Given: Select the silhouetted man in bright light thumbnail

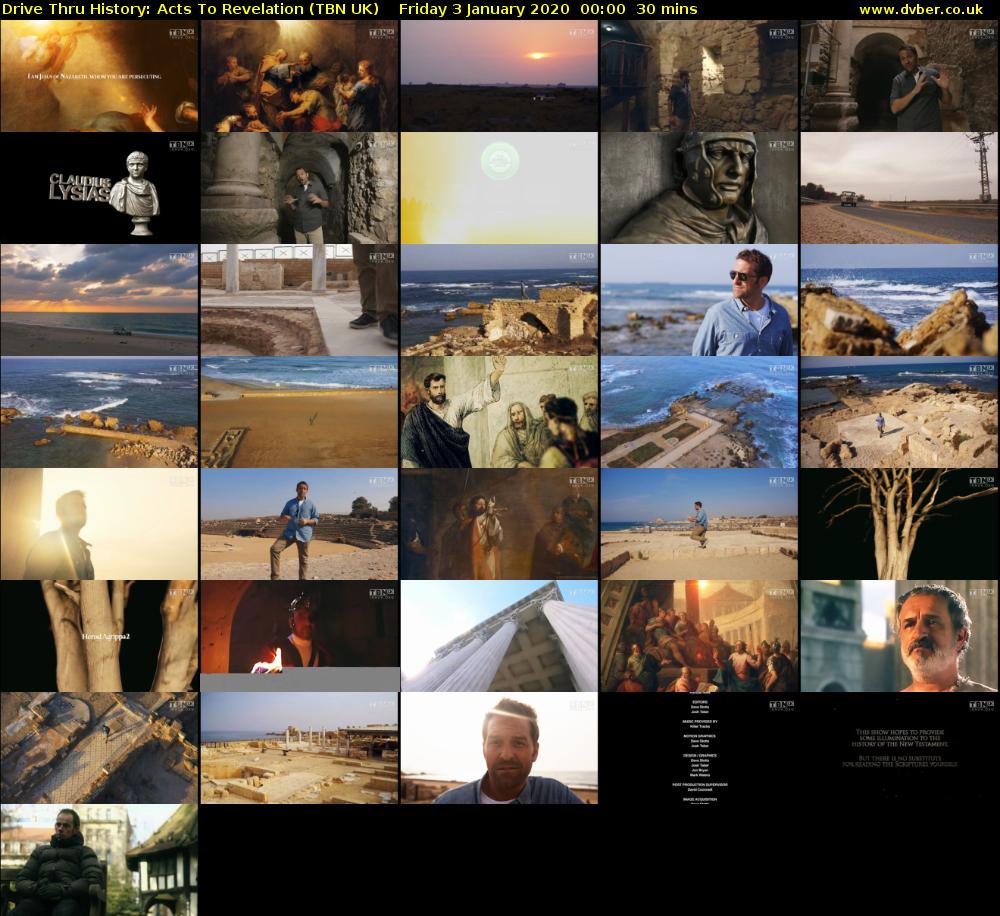Looking at the screenshot, I should pos(99,524).
